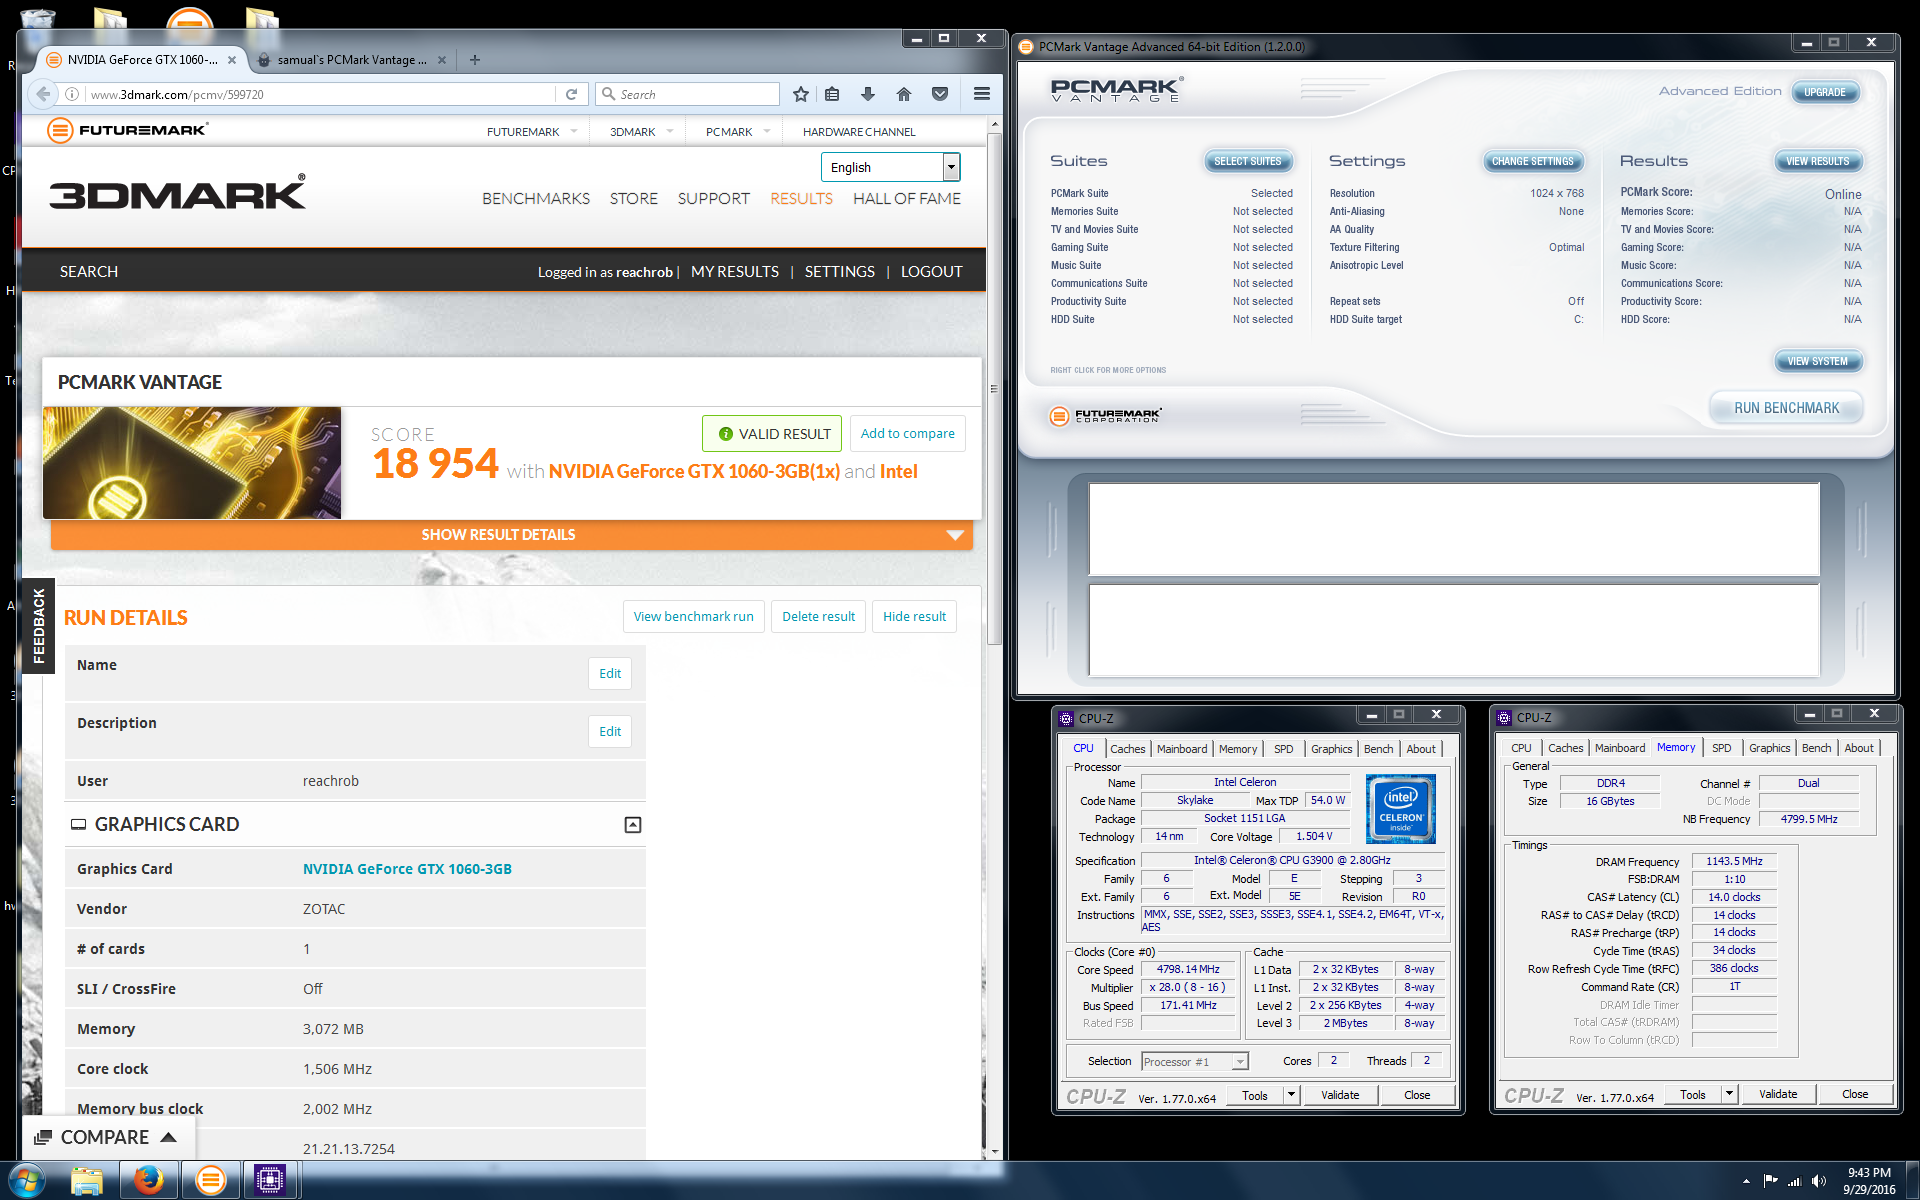Click the Pocket icon in Firefox
This screenshot has width=1920, height=1200.
click(x=940, y=94)
